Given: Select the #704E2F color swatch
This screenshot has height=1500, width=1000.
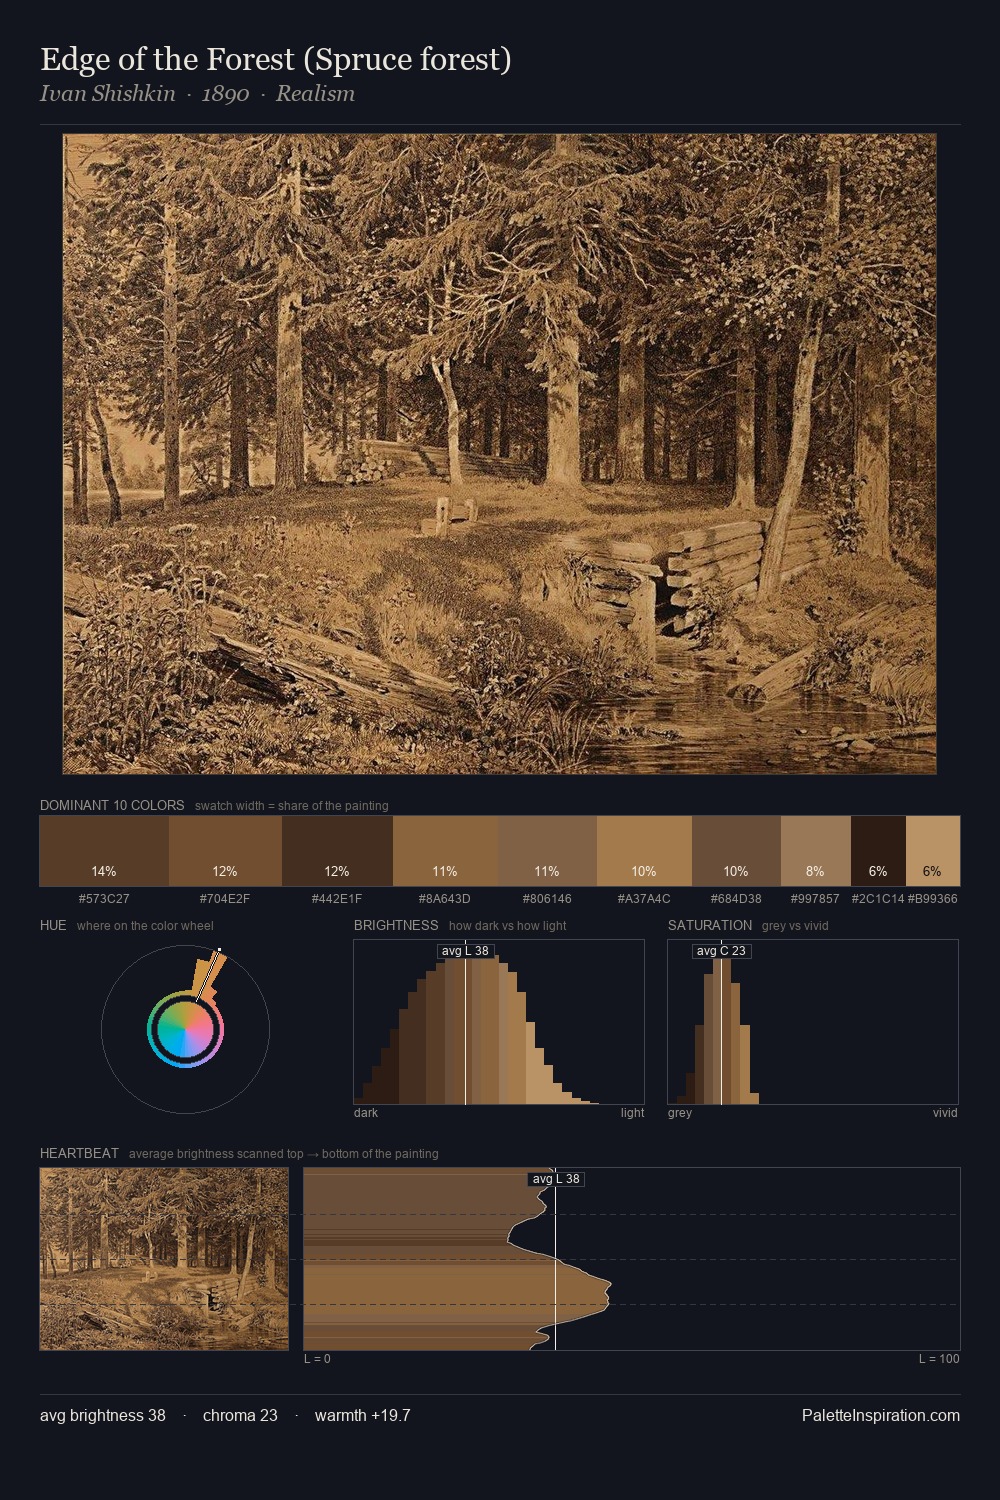Looking at the screenshot, I should (225, 851).
